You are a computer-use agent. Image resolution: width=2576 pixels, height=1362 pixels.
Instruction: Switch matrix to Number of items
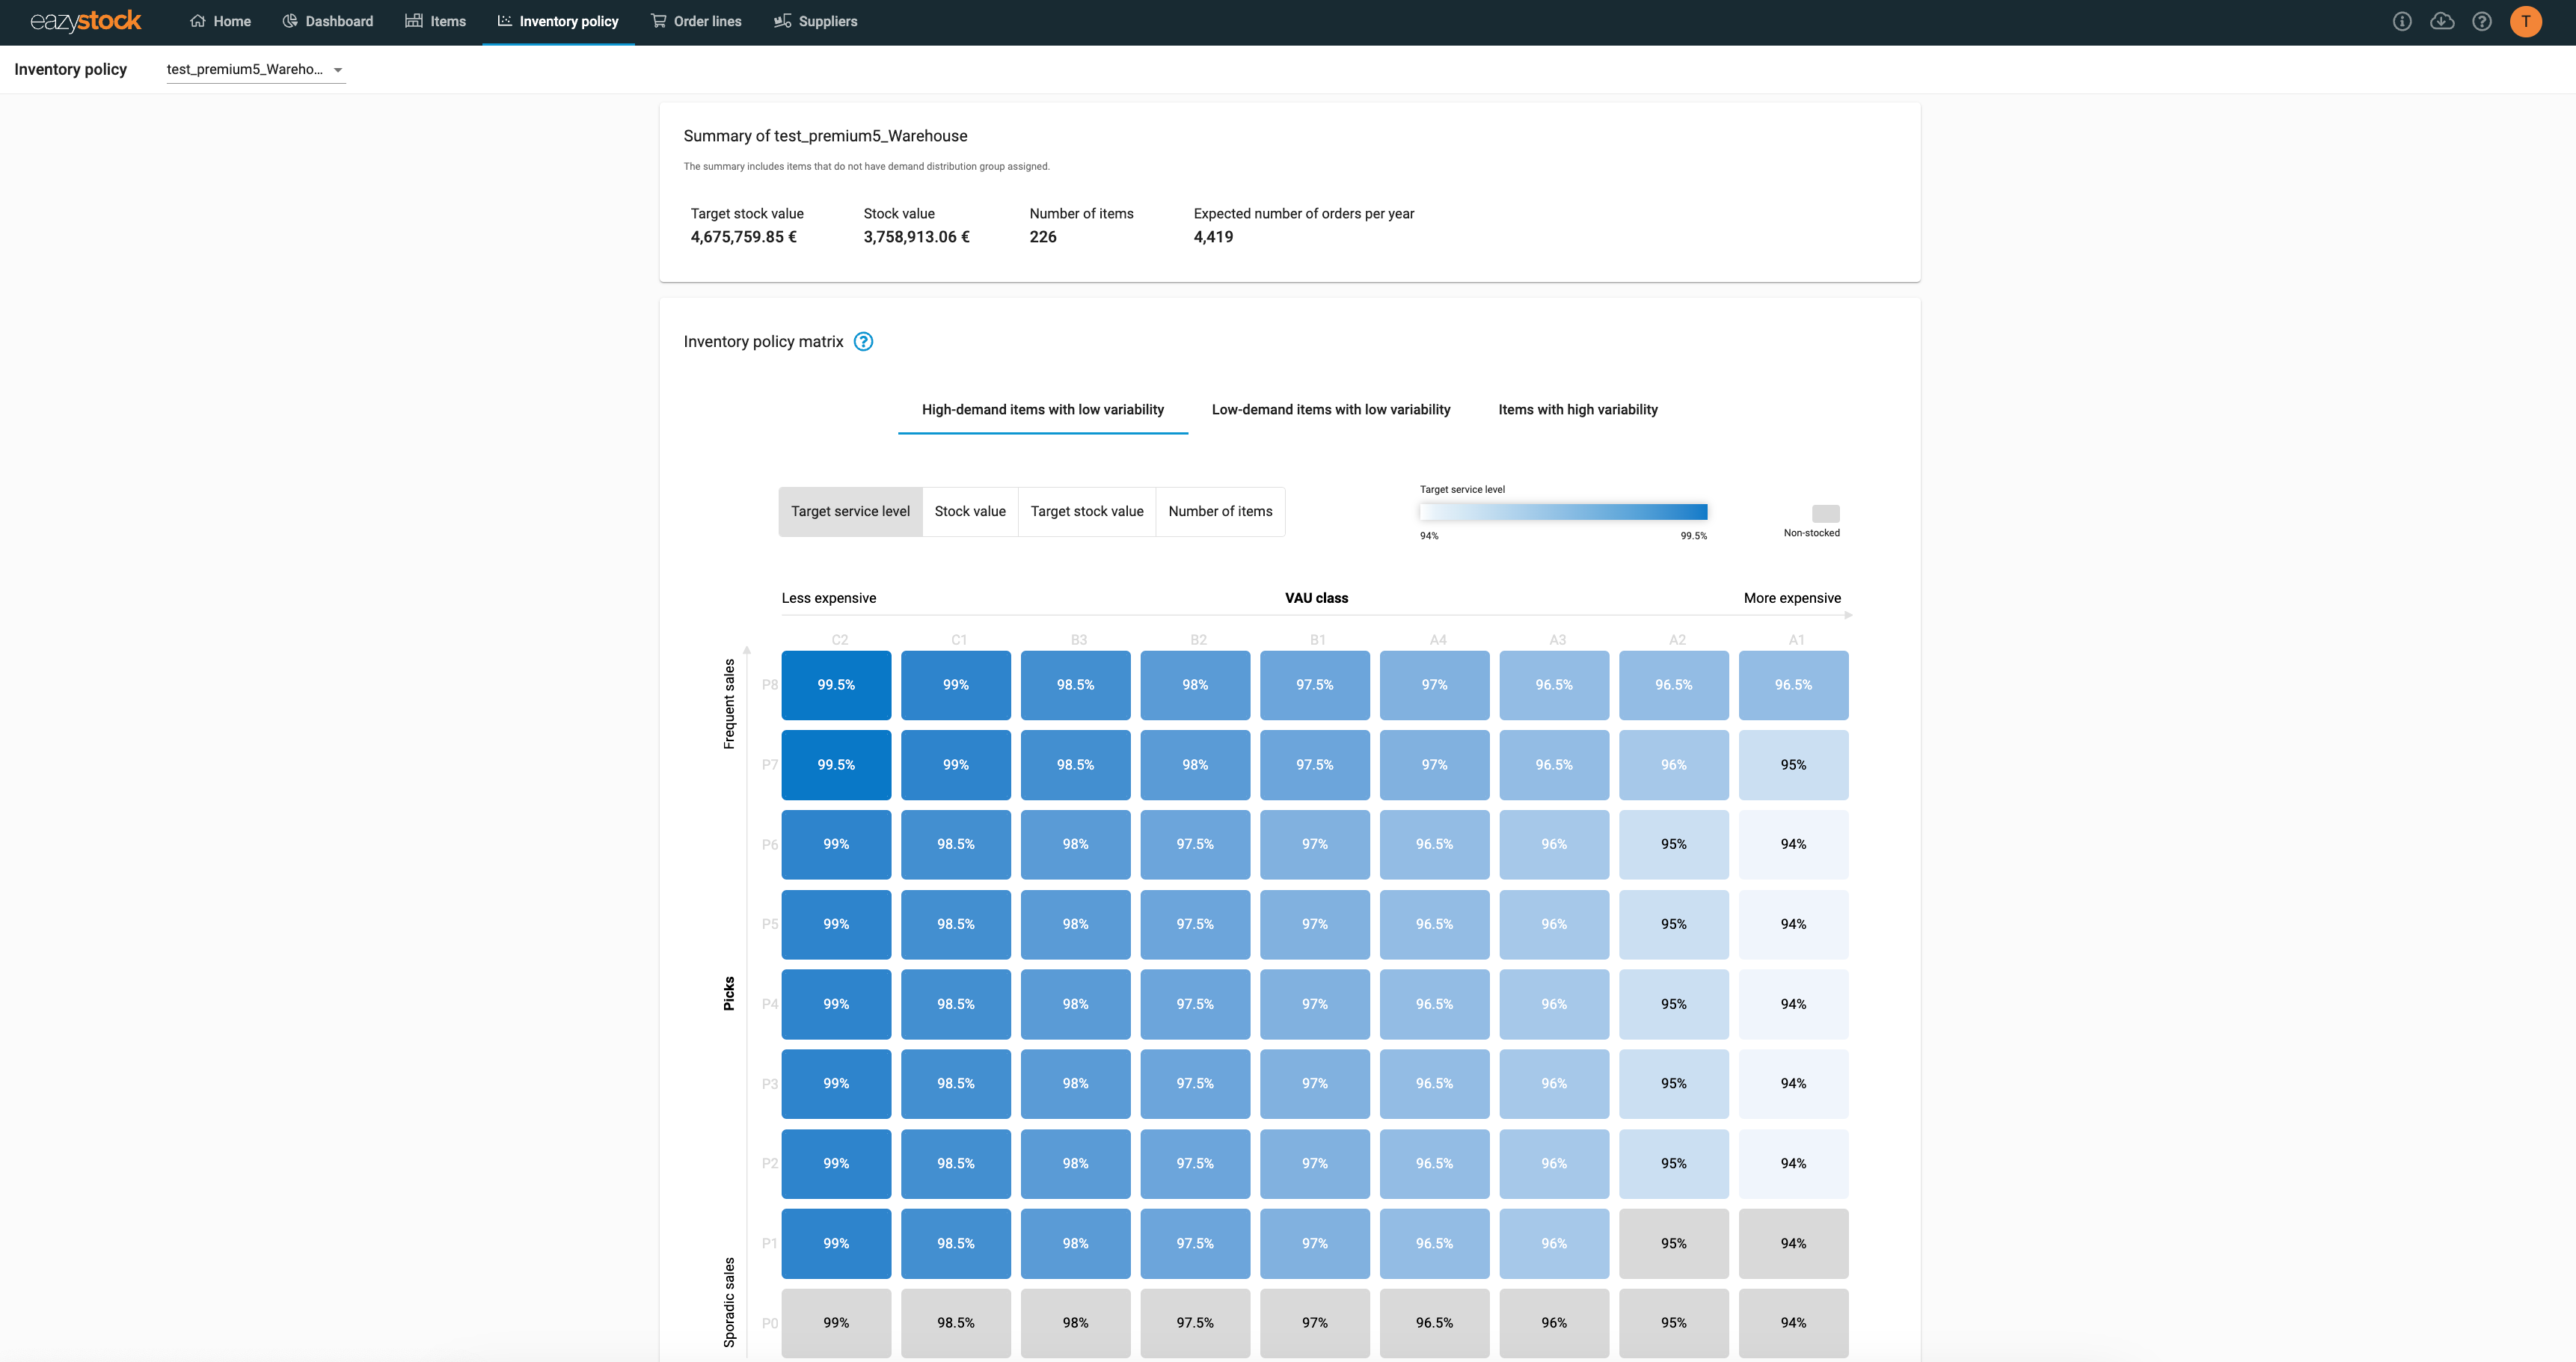tap(1220, 511)
